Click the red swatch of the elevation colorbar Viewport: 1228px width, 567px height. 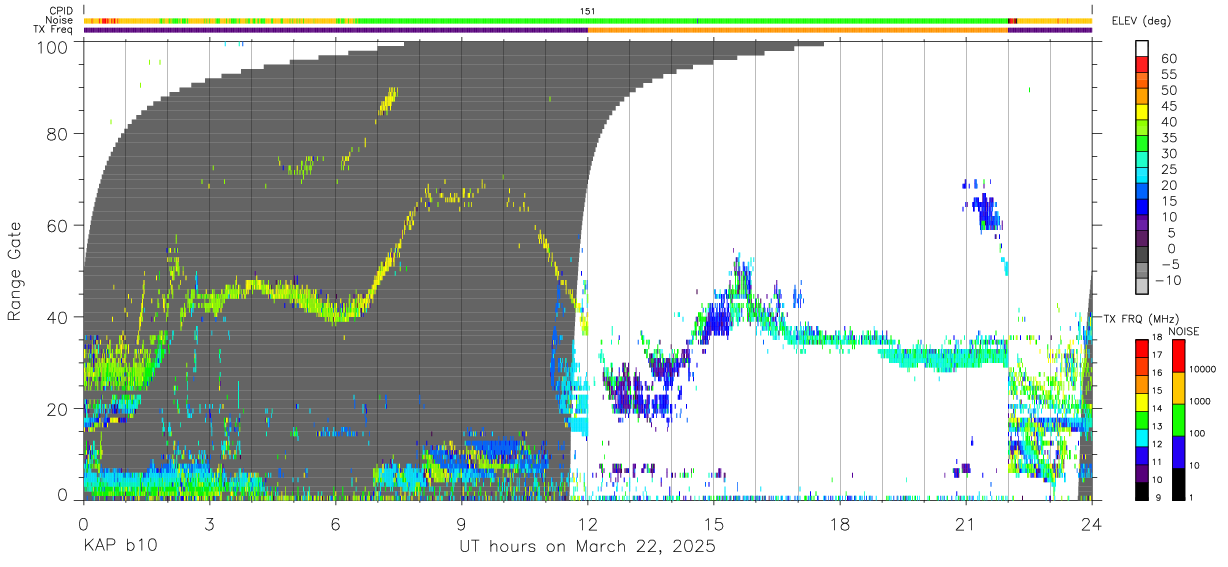(1142, 63)
